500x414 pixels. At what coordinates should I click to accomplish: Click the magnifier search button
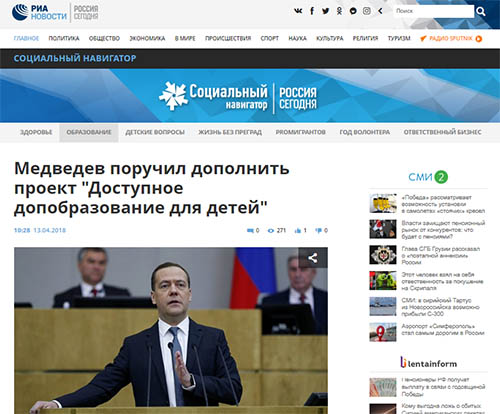coord(480,12)
